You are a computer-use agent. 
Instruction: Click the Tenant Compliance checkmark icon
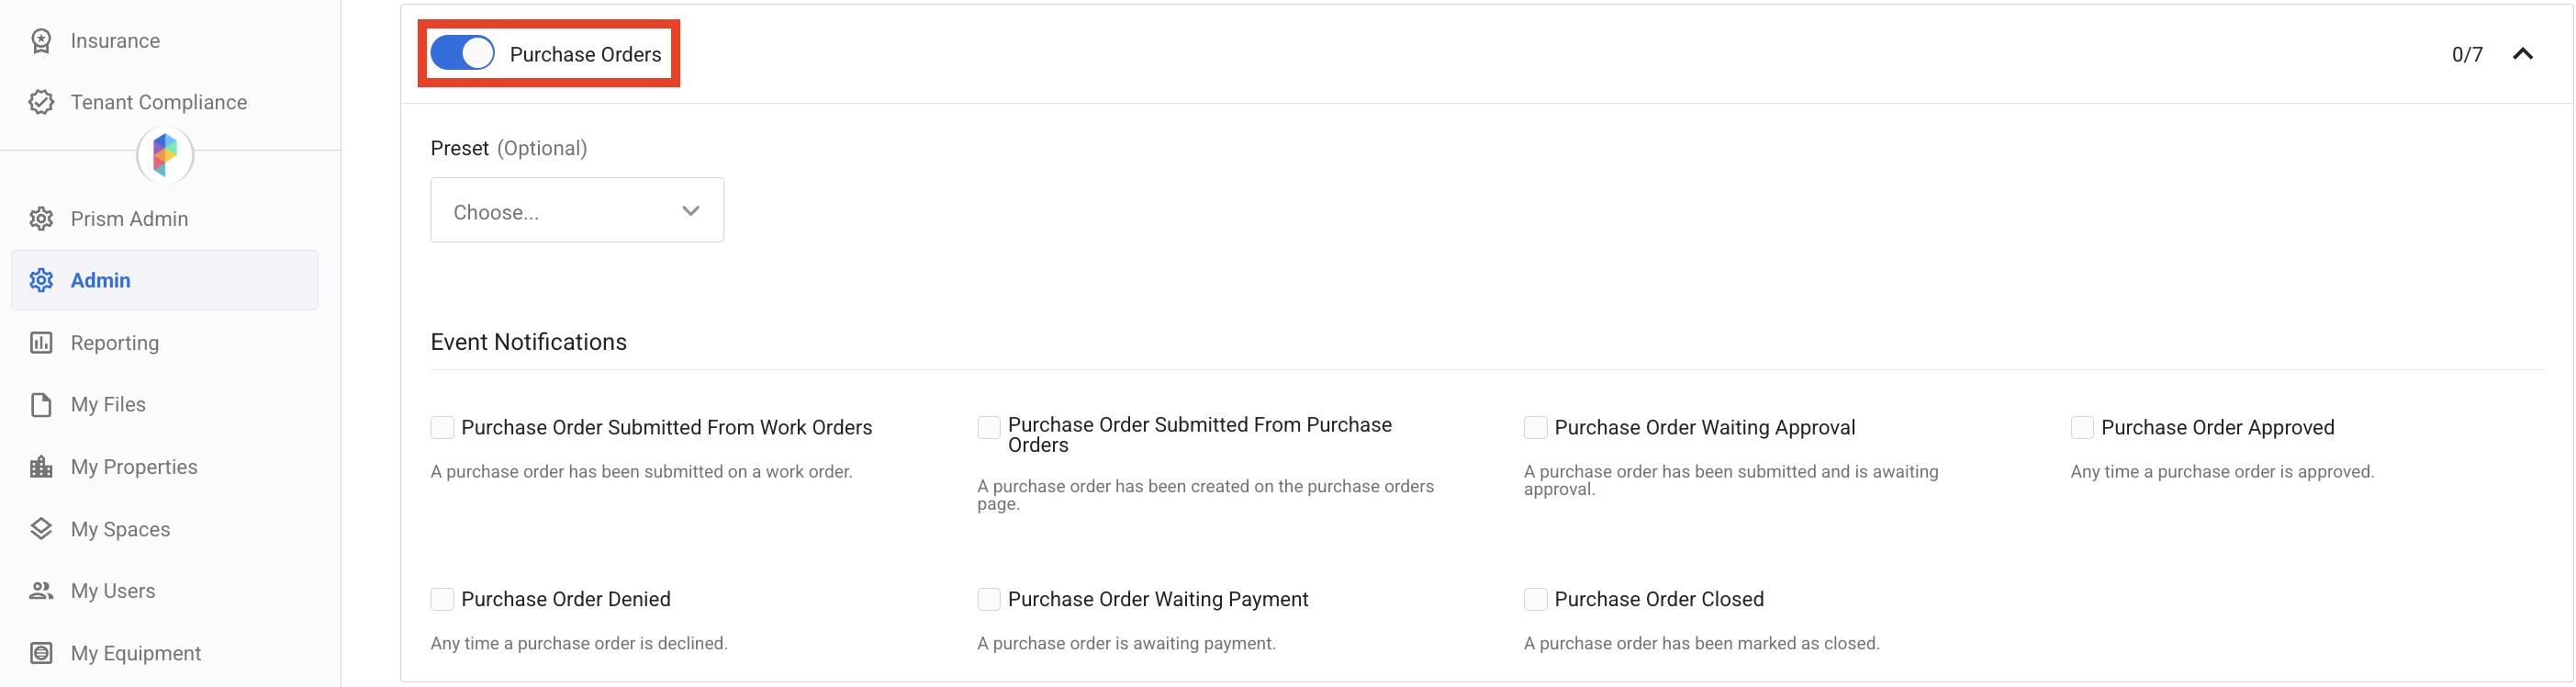point(41,102)
